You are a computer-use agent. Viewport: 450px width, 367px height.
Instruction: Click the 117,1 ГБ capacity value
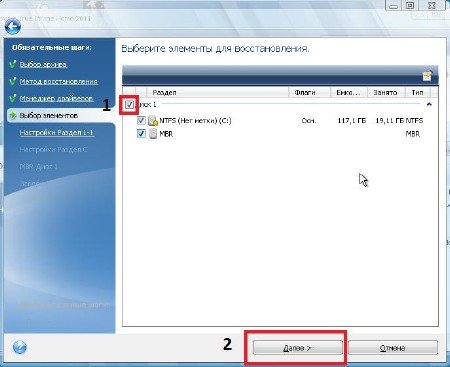[352, 120]
